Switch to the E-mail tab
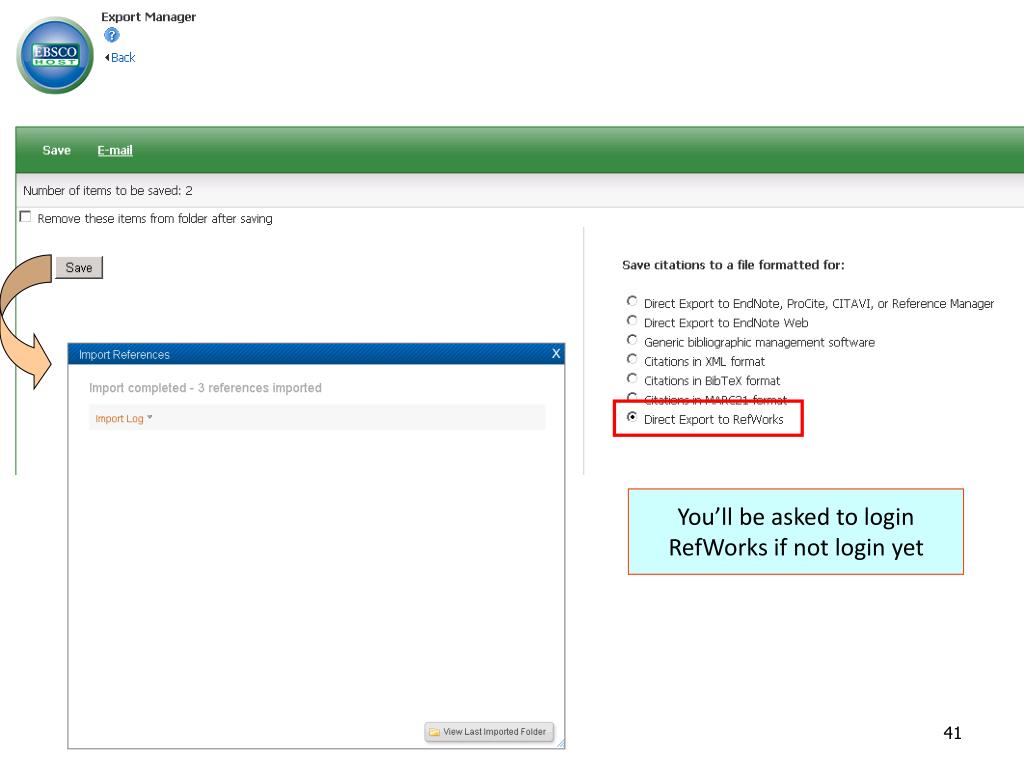Image resolution: width=1024 pixels, height=768 pixels. pos(115,150)
